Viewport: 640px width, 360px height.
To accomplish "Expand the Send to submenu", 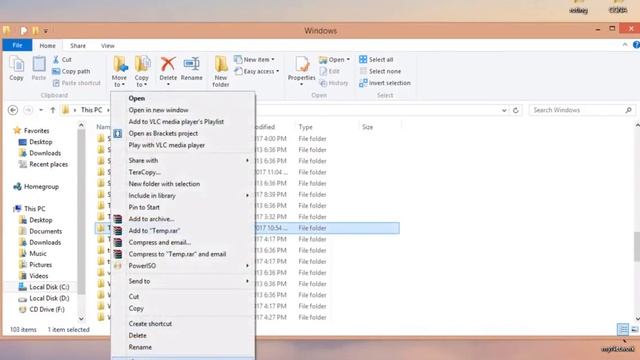I will coord(247,281).
